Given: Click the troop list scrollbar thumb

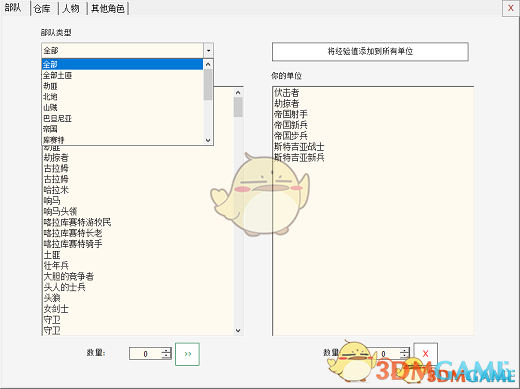Looking at the screenshot, I should (238, 107).
